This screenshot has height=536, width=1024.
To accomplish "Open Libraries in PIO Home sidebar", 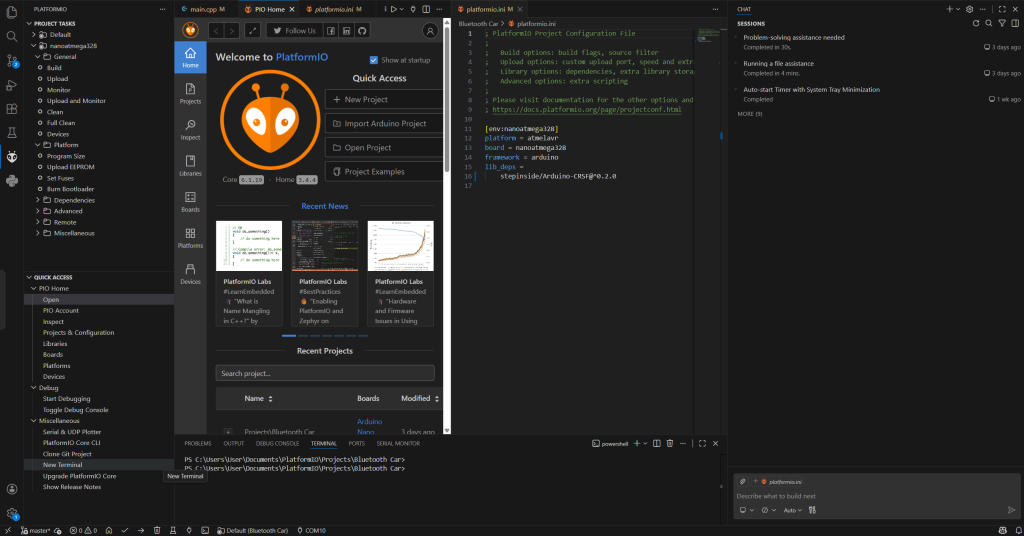I will point(190,165).
